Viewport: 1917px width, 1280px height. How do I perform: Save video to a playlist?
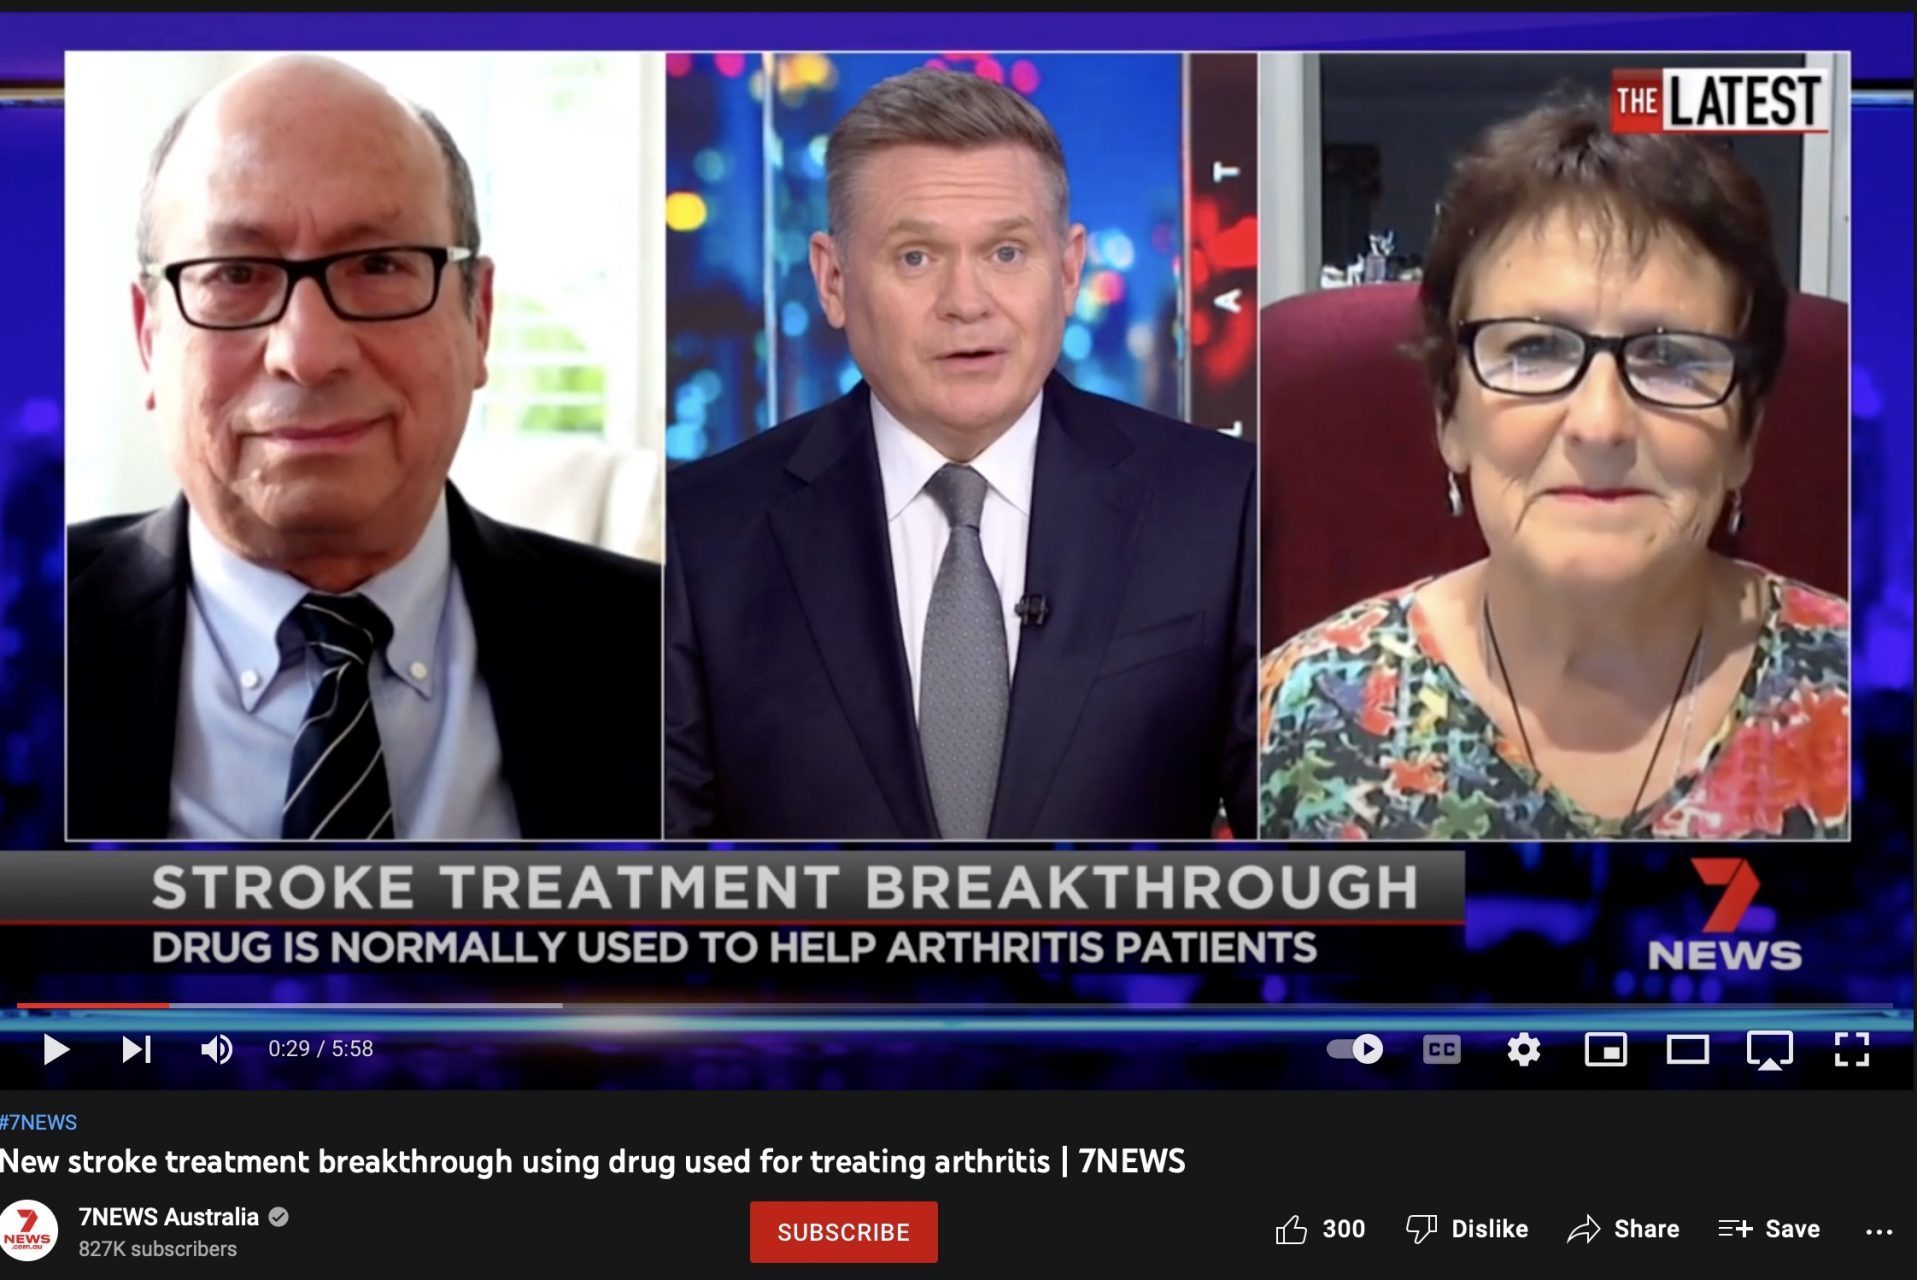(1769, 1229)
